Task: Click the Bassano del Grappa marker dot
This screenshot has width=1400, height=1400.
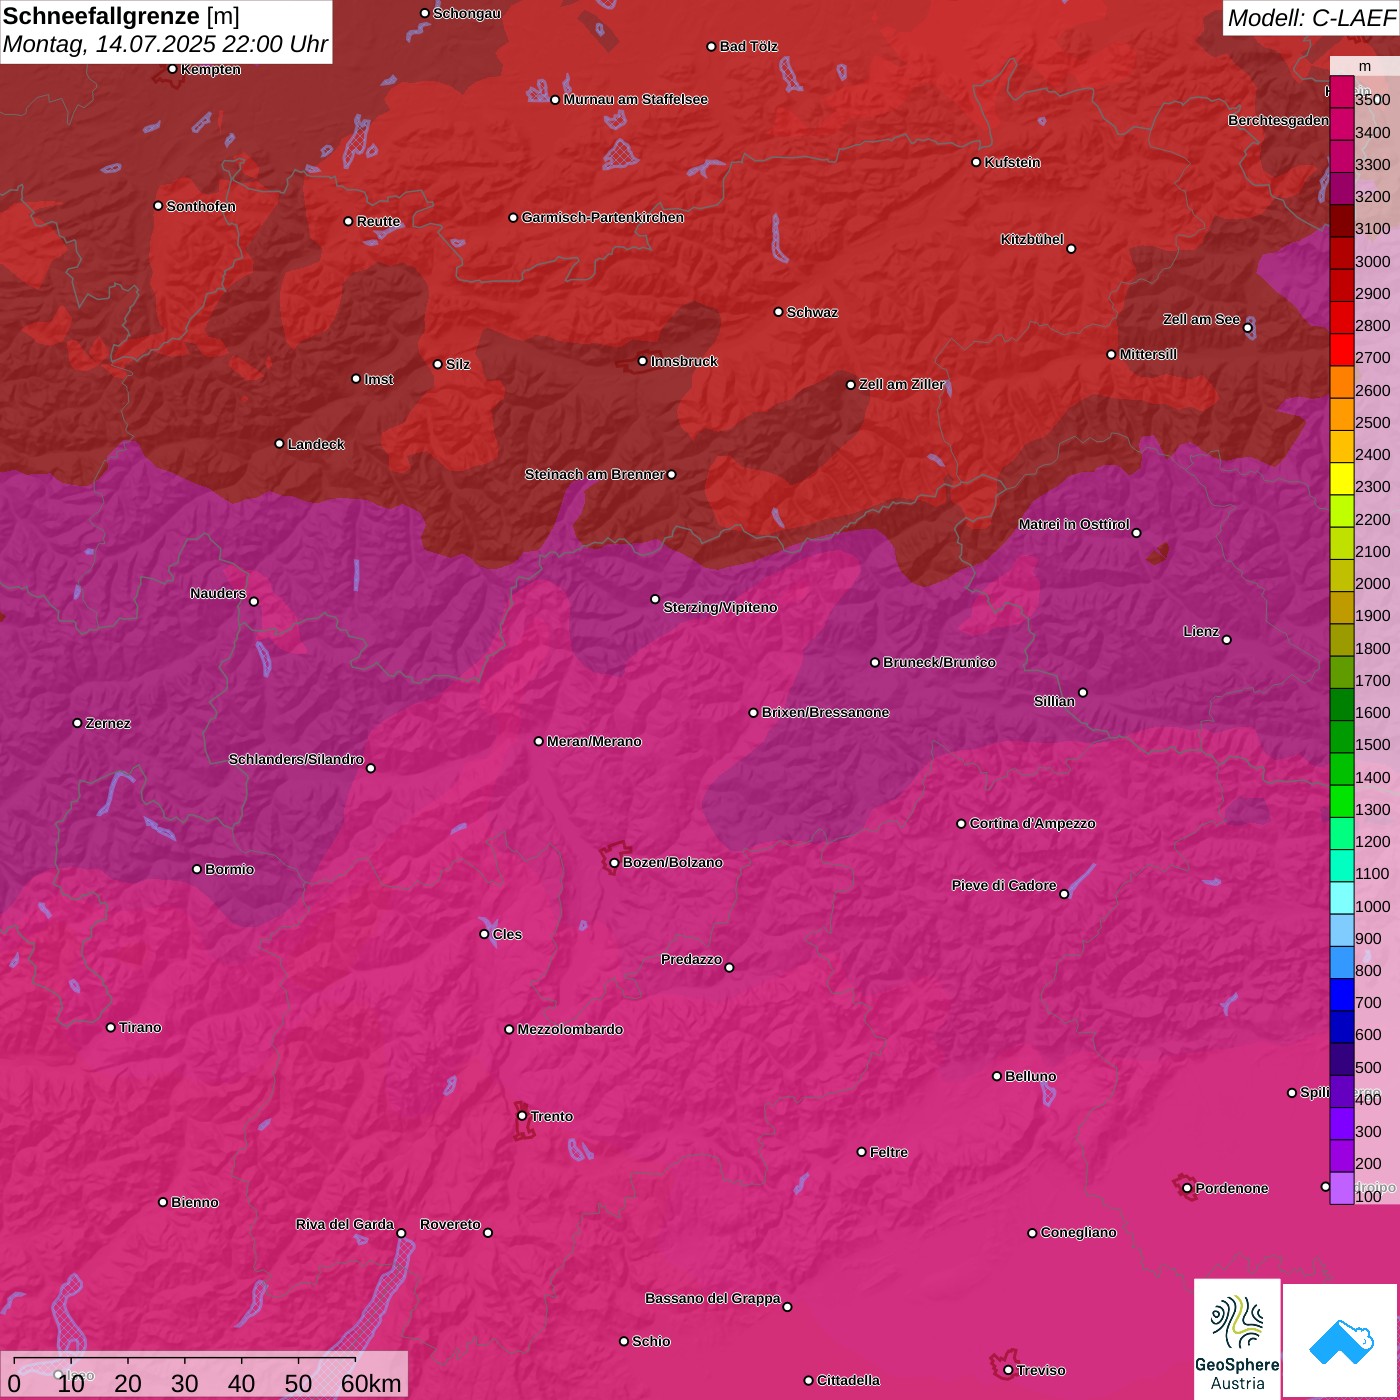Action: point(787,1307)
